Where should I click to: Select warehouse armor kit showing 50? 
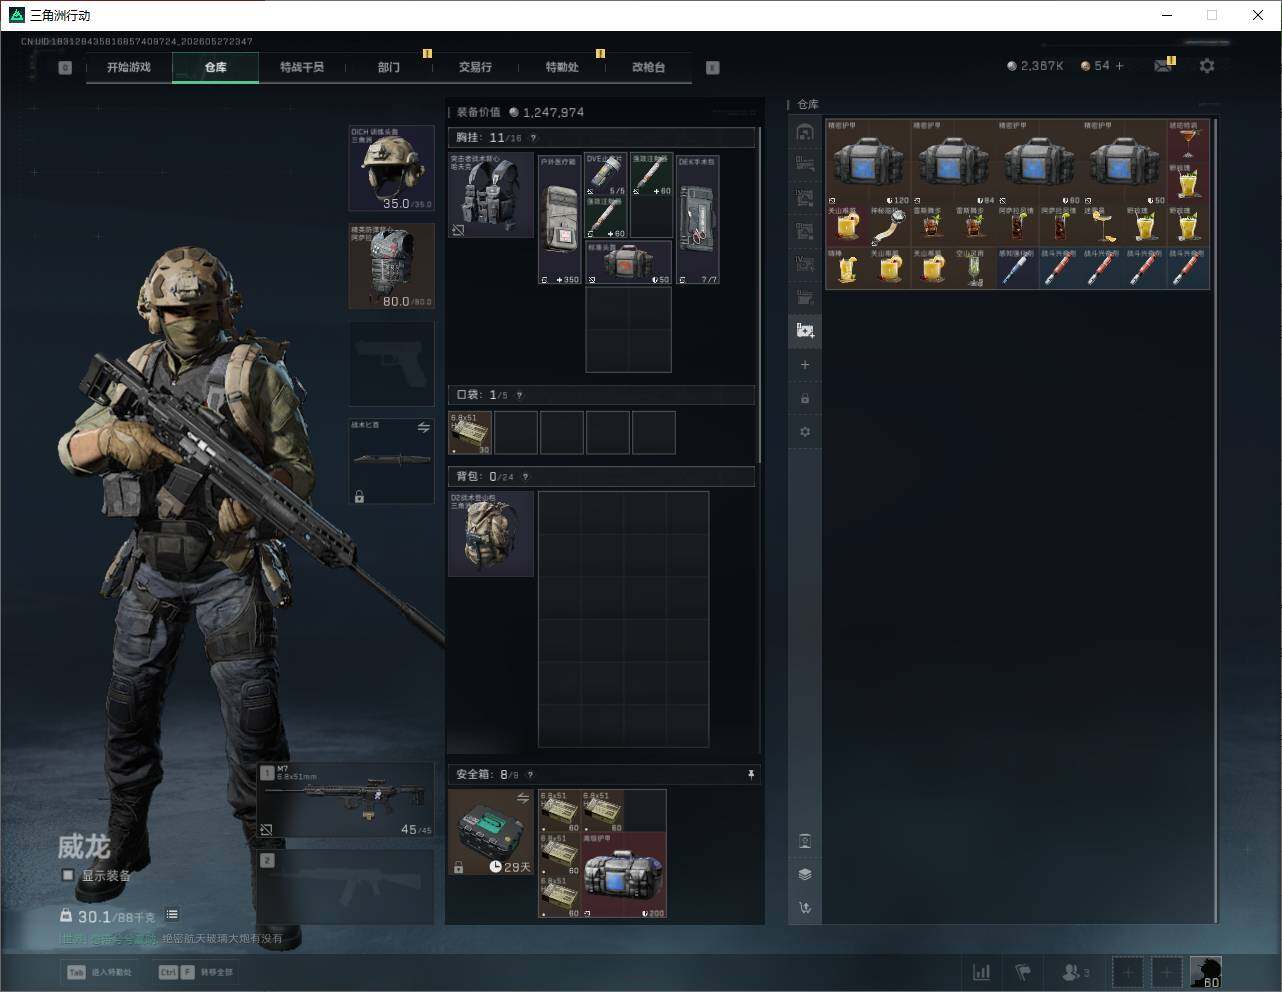pyautogui.click(x=1125, y=162)
